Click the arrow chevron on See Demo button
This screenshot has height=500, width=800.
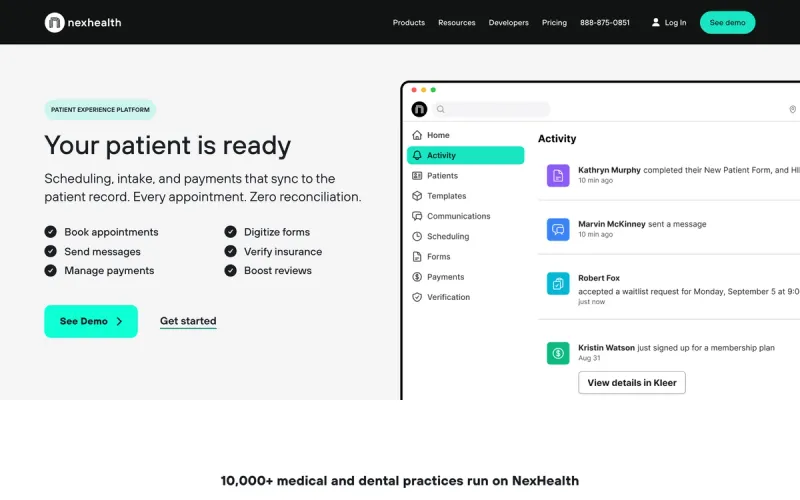tap(119, 321)
